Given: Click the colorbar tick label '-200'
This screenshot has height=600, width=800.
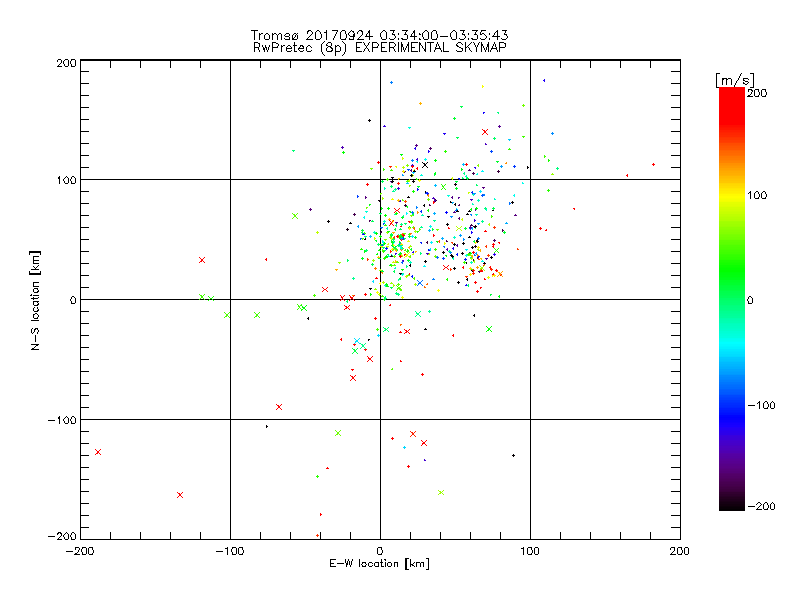Looking at the screenshot, I should coord(761,506).
